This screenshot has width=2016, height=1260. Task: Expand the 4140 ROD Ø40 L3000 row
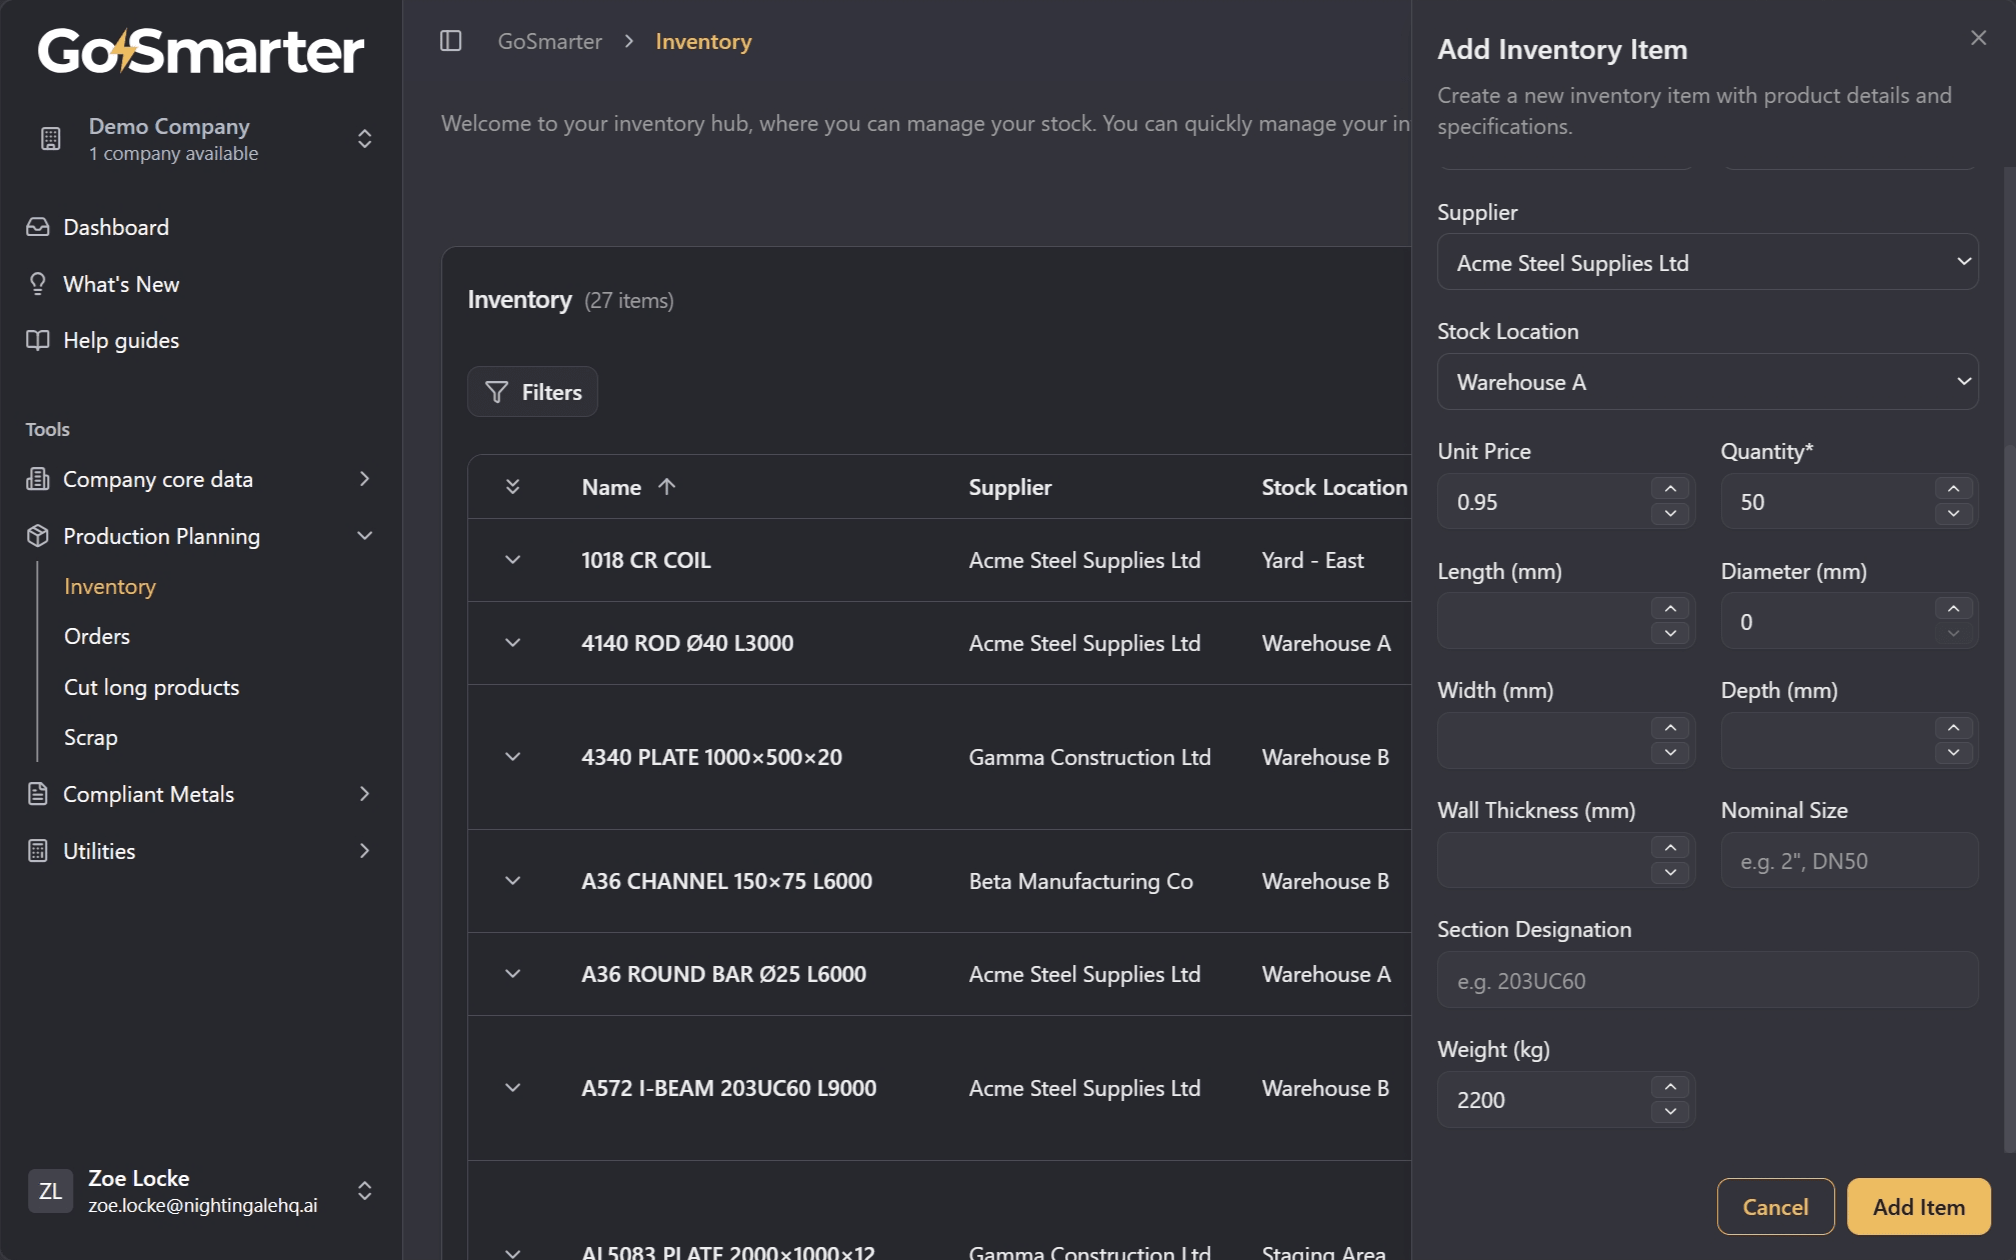(x=513, y=643)
